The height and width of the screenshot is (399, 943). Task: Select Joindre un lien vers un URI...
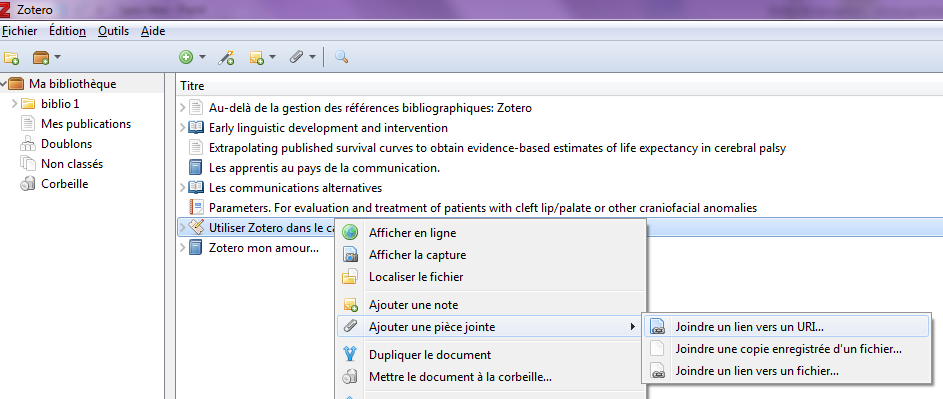[787, 327]
